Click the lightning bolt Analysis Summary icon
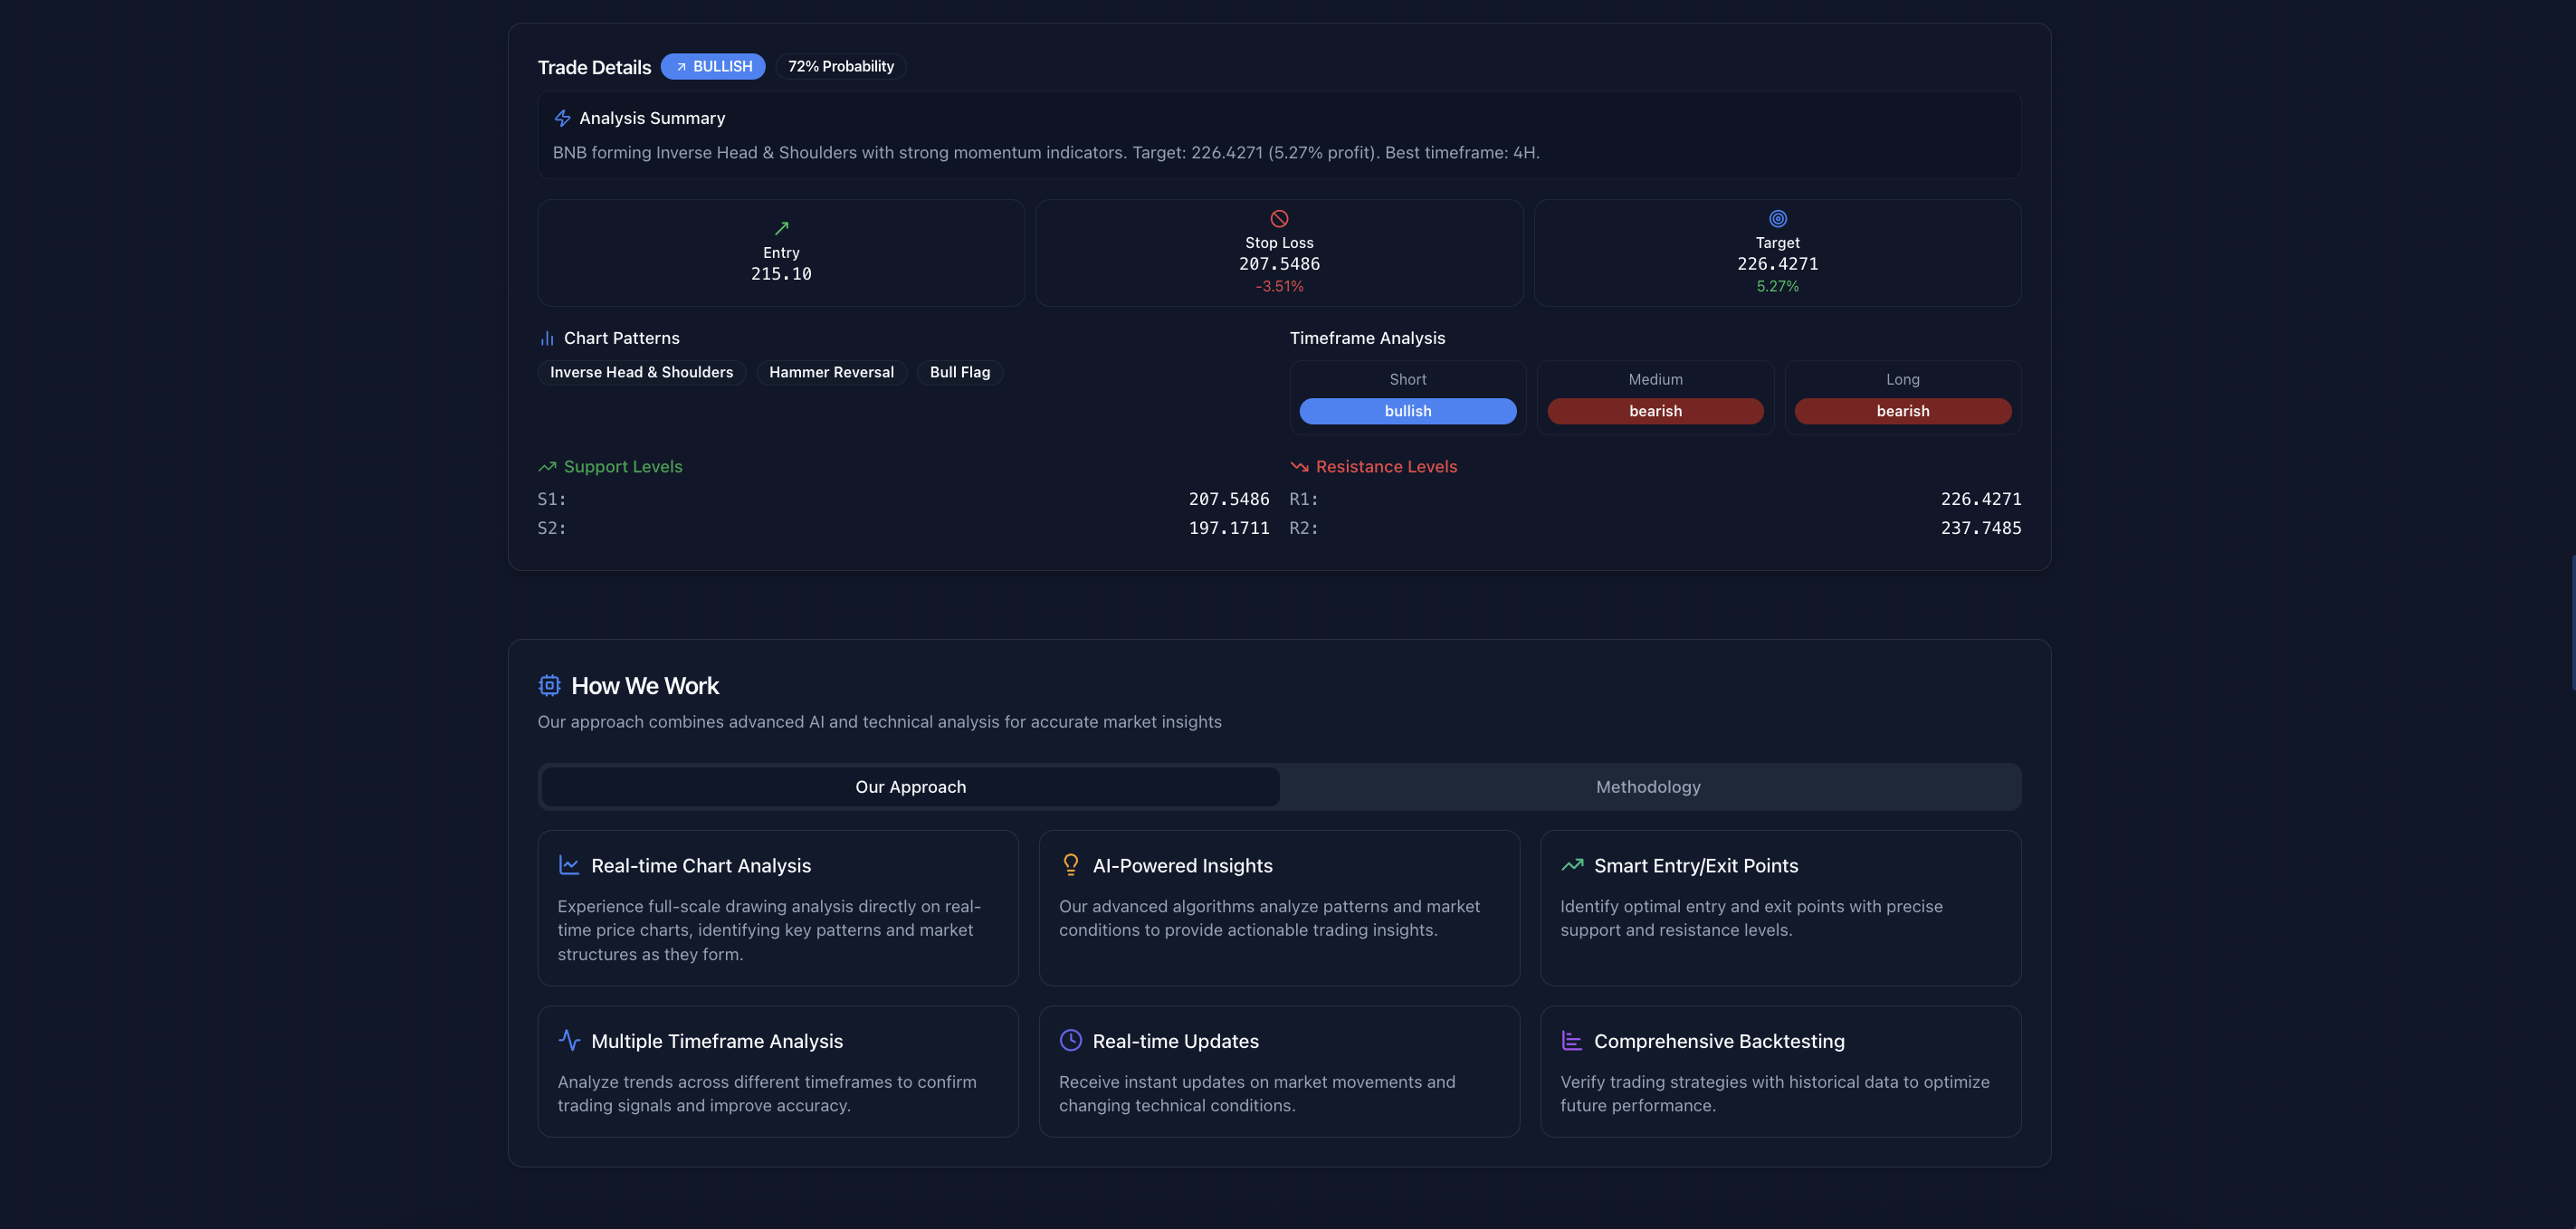 [x=562, y=118]
